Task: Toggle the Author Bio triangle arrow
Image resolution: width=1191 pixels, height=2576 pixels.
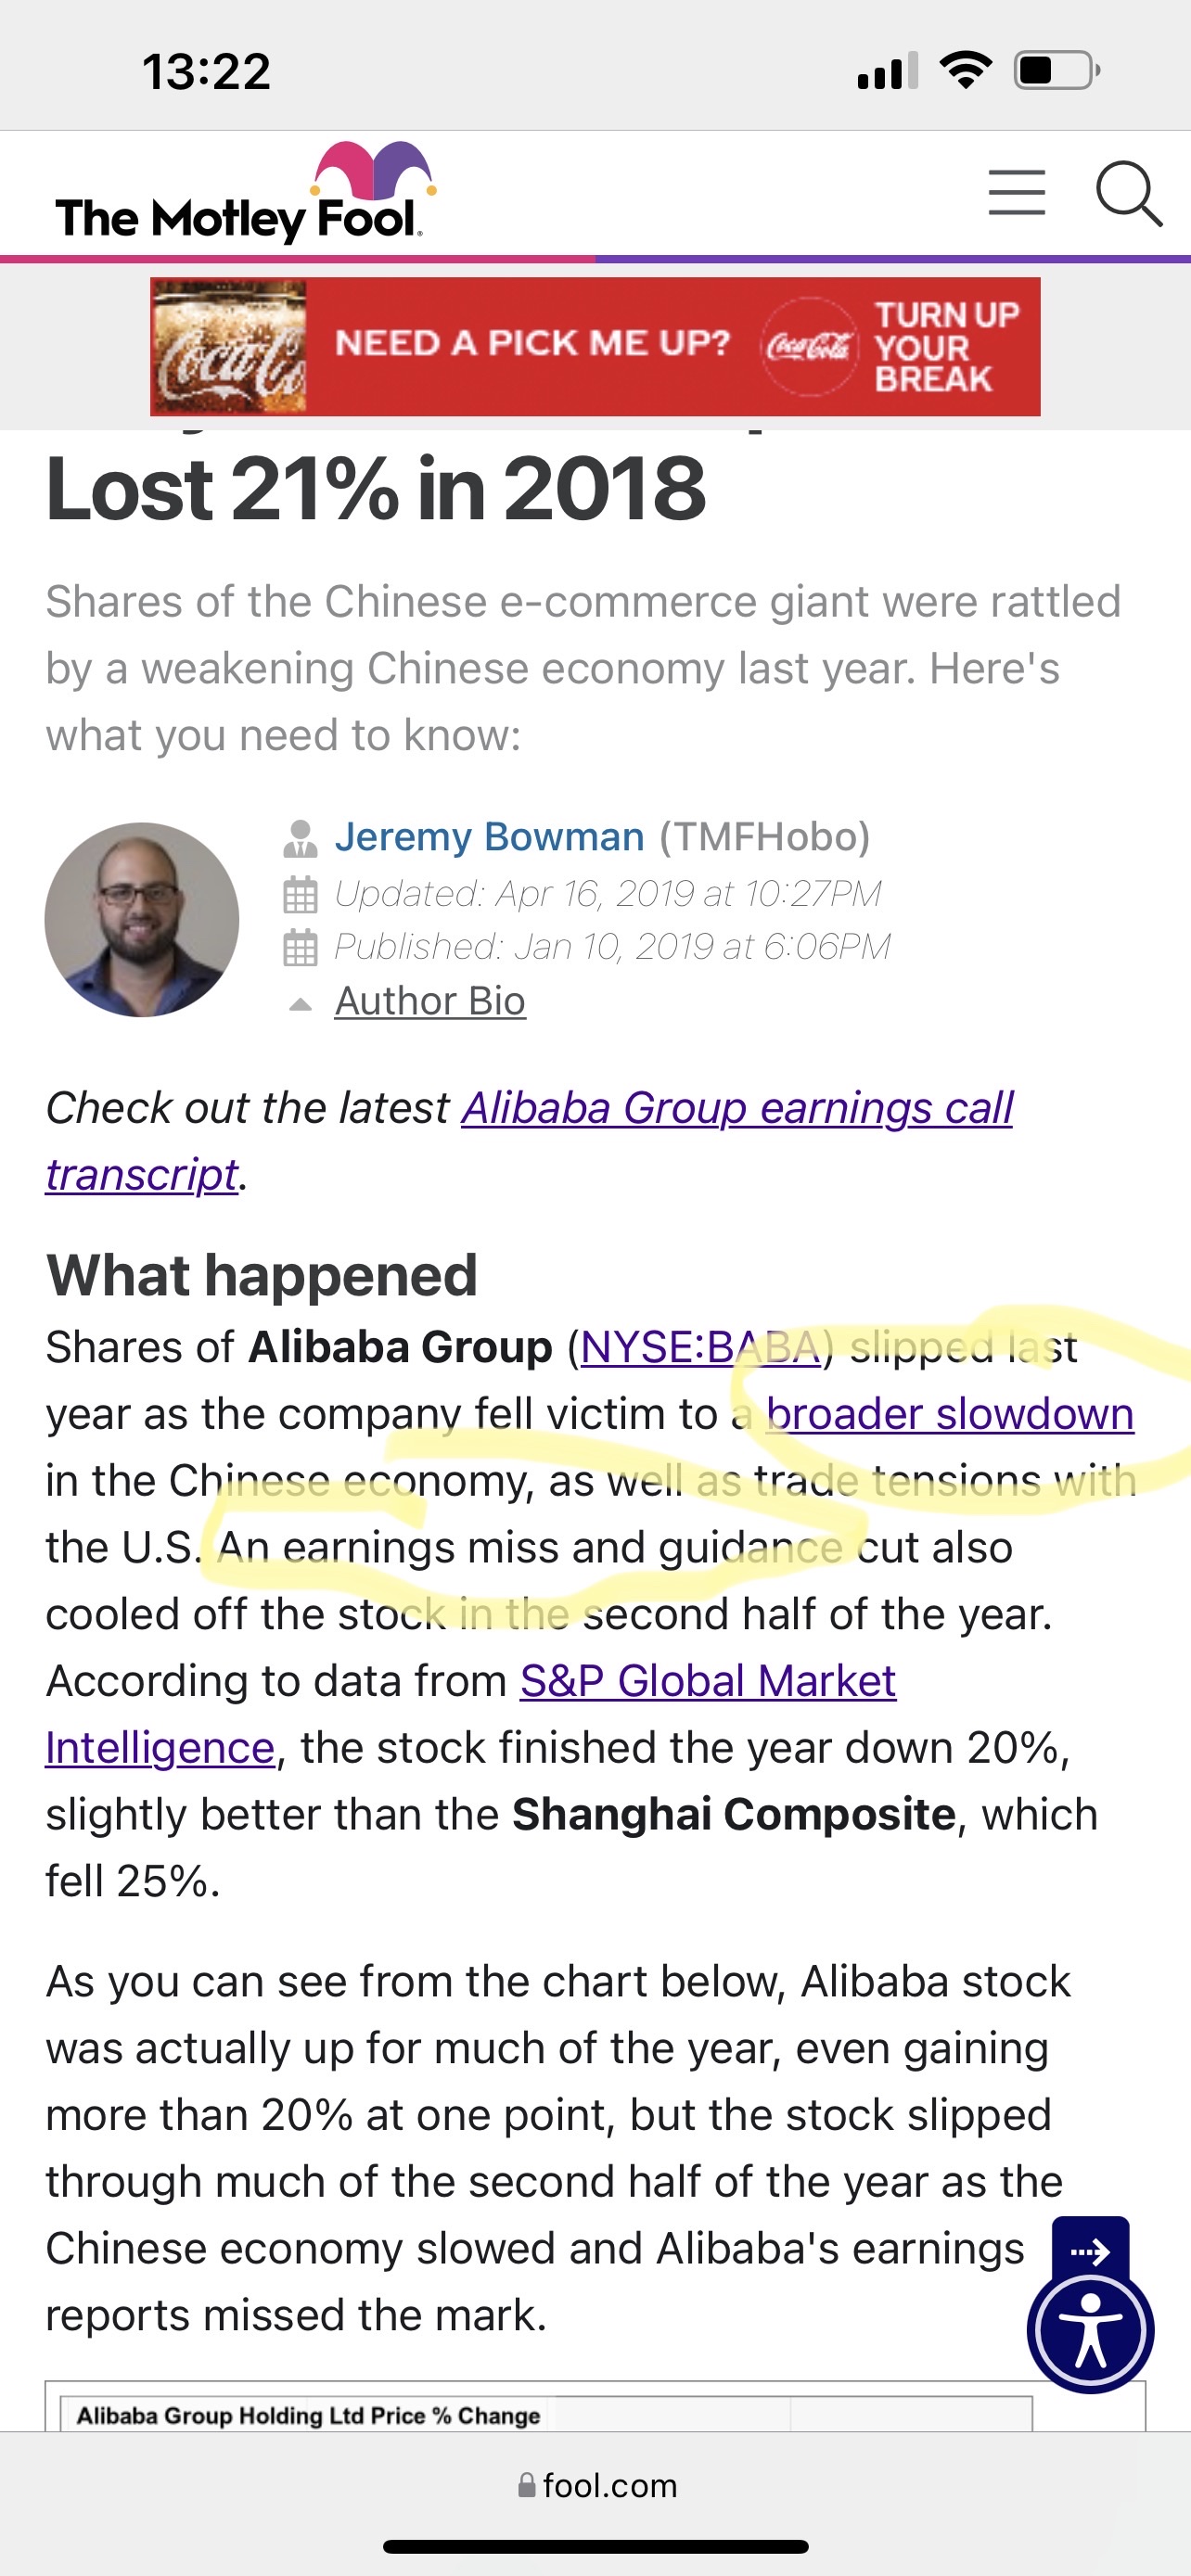Action: click(300, 1004)
